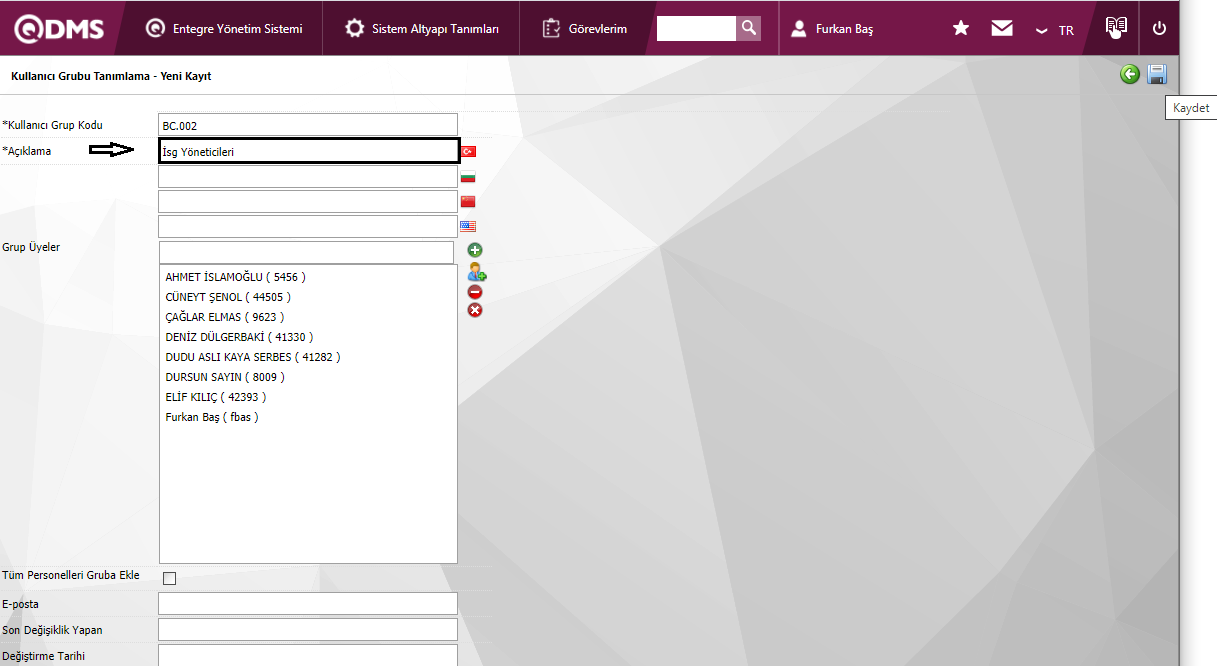Screen dimensions: 1217x666
Task: Open Sistem Altyapı Tanımları menu
Action: pyautogui.click(x=421, y=29)
